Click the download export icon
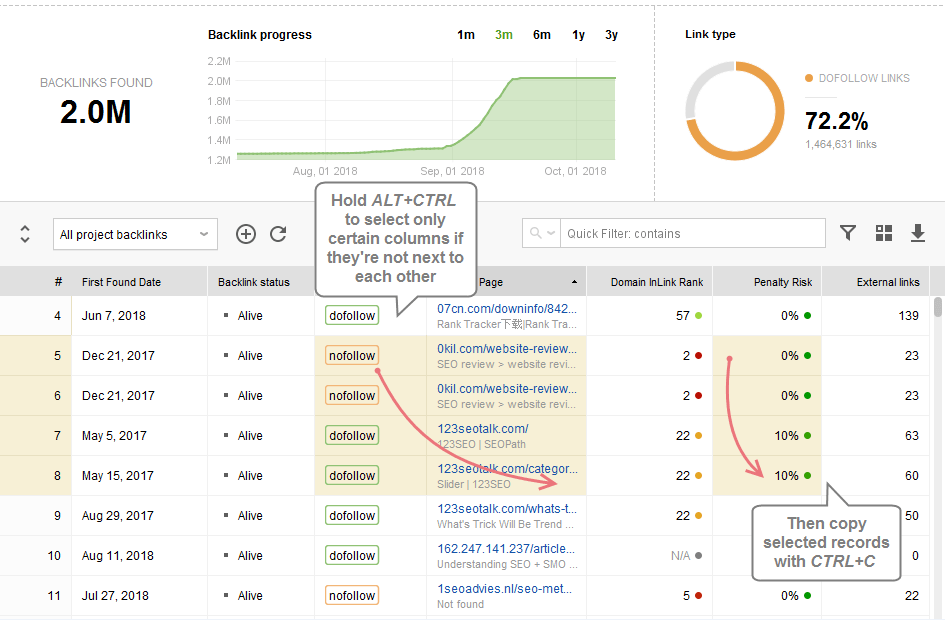Viewport: 945px width, 620px height. [x=918, y=233]
